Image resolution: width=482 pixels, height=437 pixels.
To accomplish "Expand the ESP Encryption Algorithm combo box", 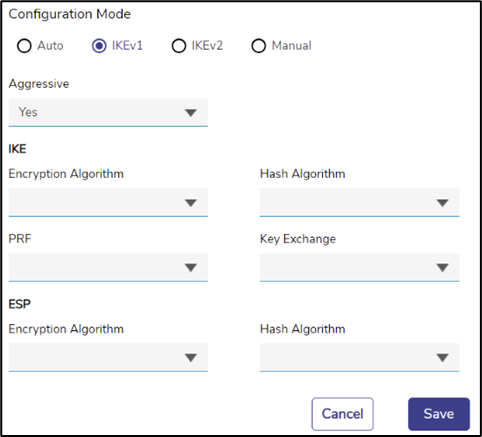I will tap(108, 358).
